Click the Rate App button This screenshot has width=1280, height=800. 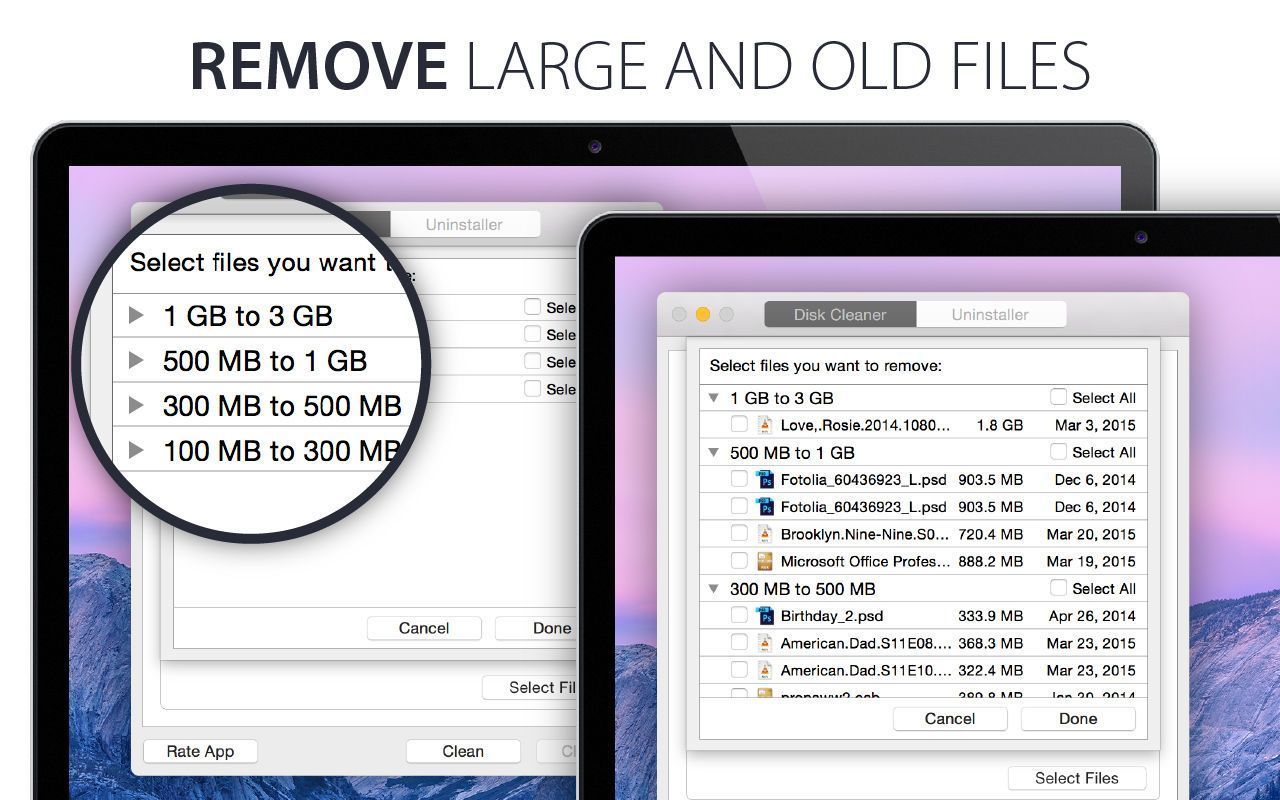coord(200,751)
